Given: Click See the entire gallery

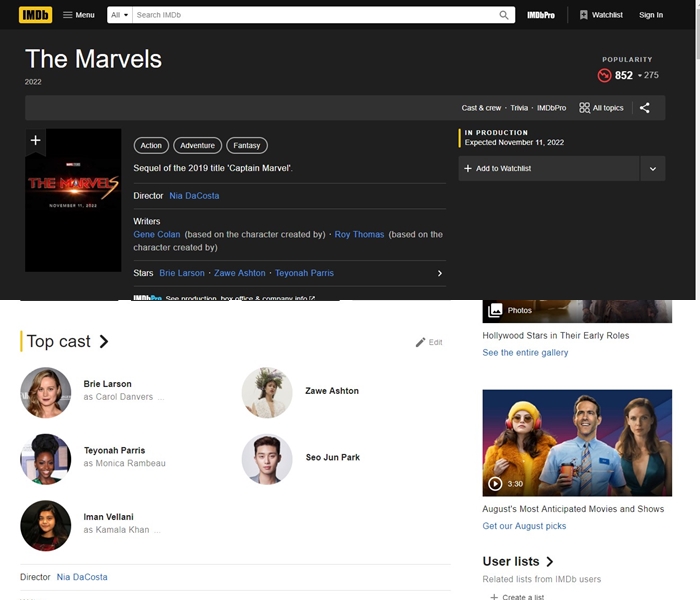Looking at the screenshot, I should (525, 353).
